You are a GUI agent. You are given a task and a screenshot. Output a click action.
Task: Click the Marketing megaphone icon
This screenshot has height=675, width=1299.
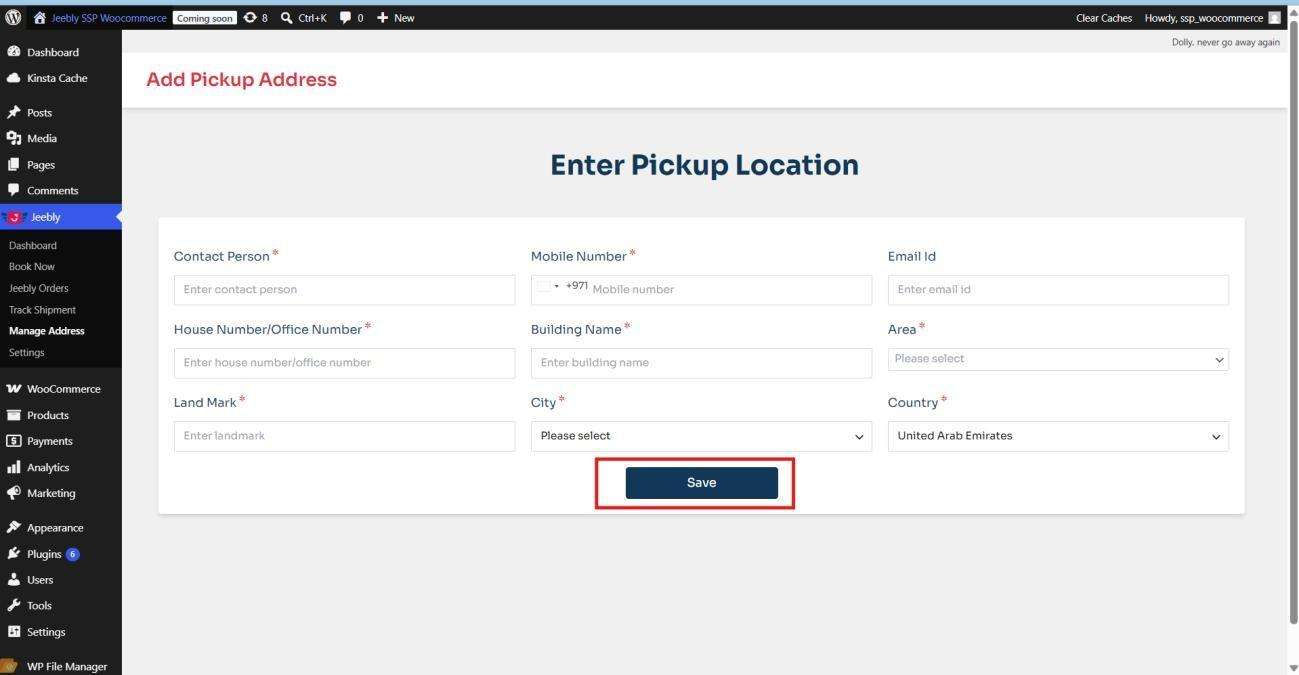14,493
